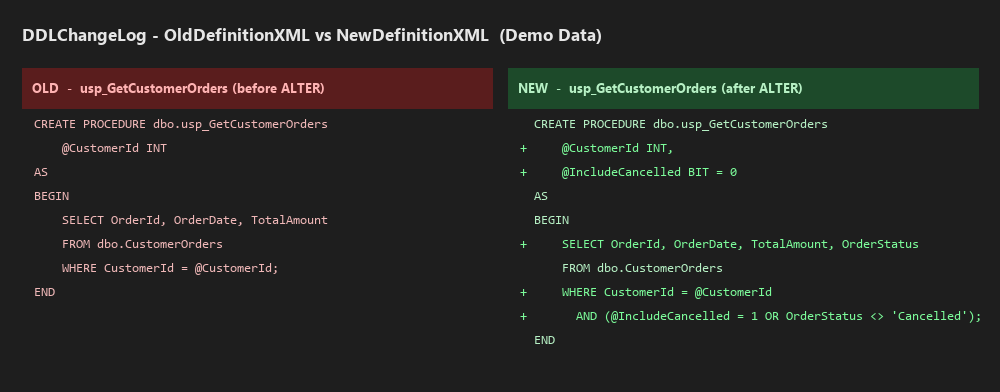Screen dimensions: 1000x392
Task: Click the DDLChangeLog title heading
Action: click(x=312, y=36)
